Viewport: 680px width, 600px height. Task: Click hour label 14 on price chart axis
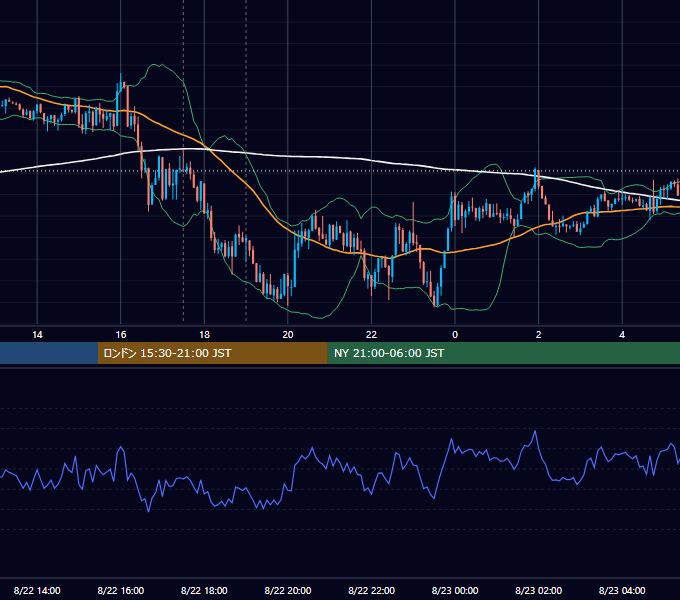point(37,335)
